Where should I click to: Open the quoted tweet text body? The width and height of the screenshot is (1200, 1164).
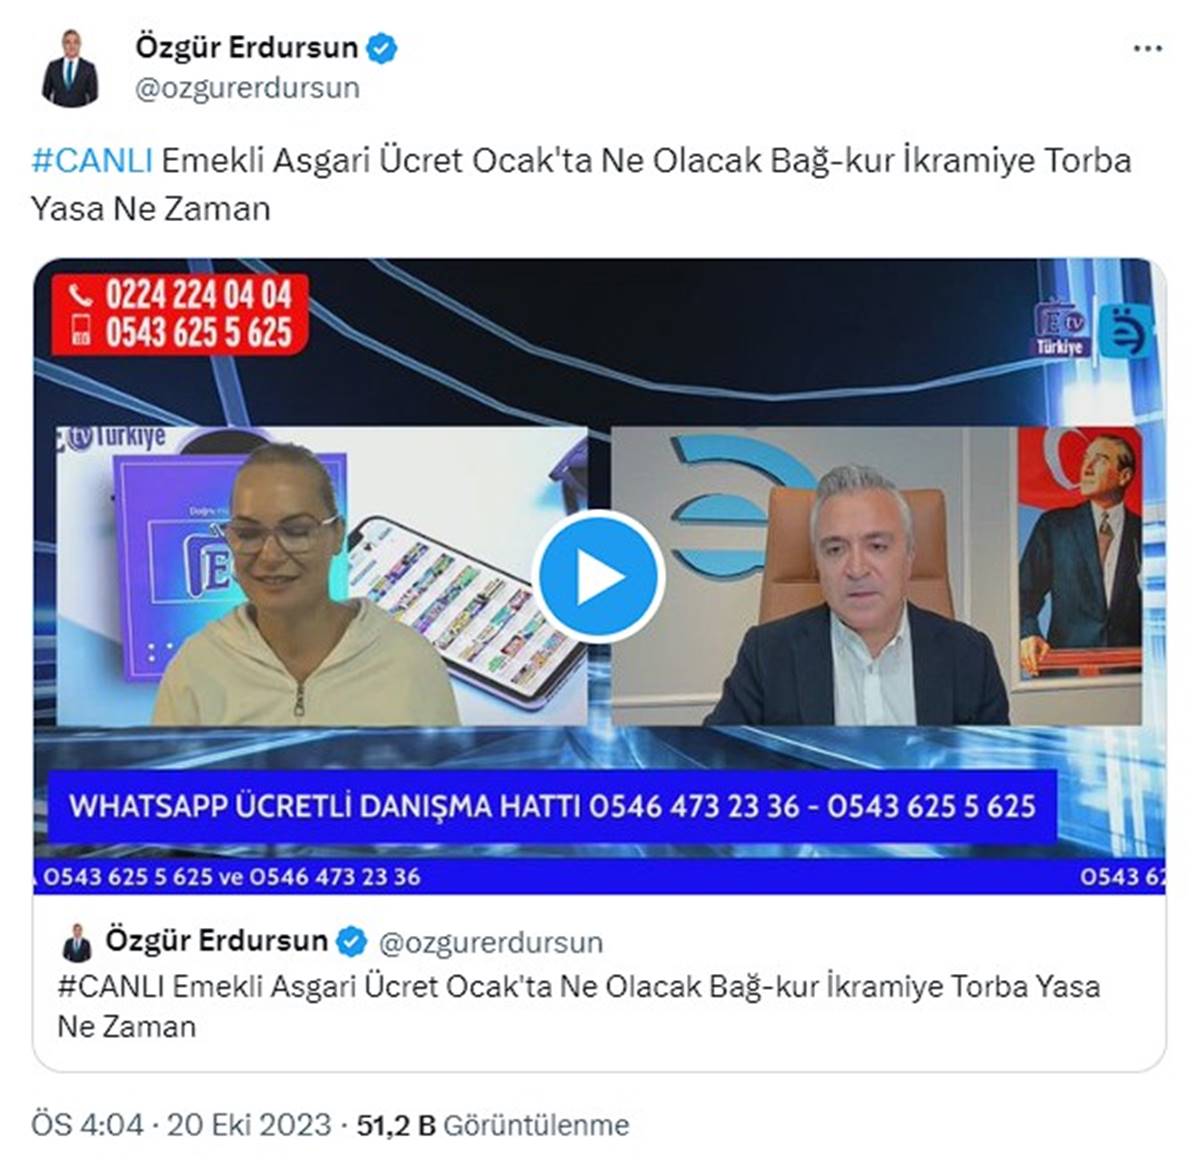click(x=578, y=1006)
